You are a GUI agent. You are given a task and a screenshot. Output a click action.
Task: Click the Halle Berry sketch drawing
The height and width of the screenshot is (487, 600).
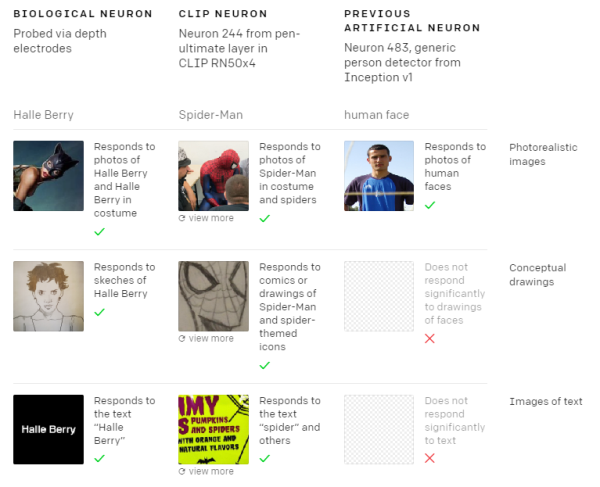48,296
